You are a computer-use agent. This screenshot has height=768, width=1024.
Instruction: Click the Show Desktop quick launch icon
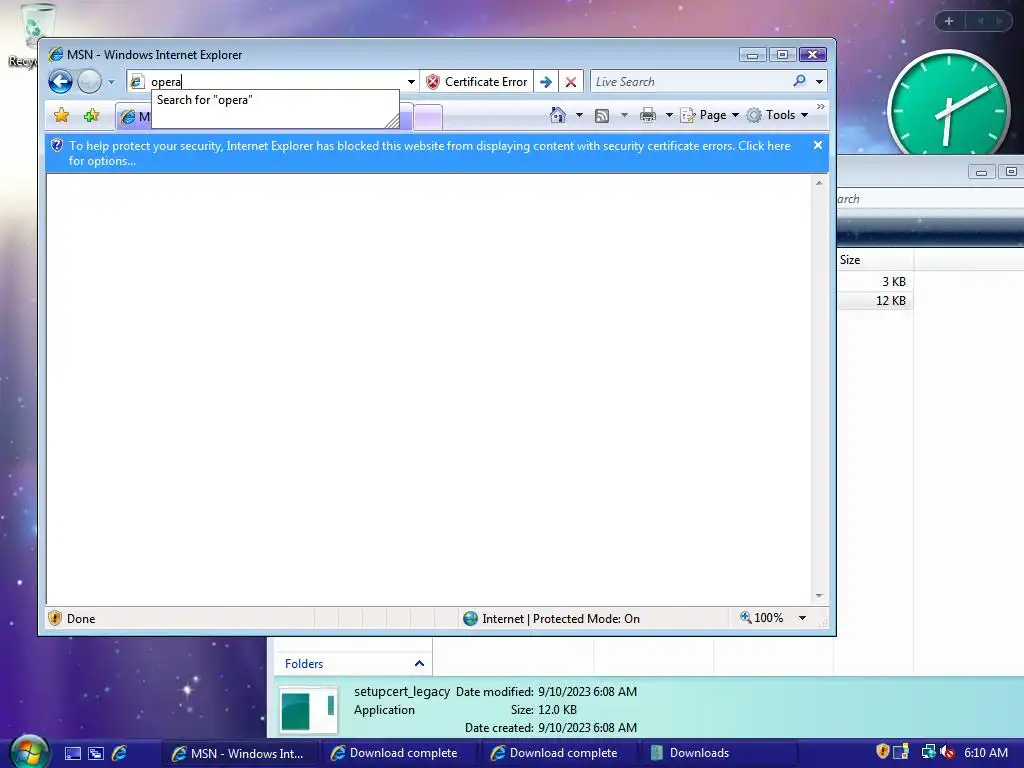click(73, 753)
